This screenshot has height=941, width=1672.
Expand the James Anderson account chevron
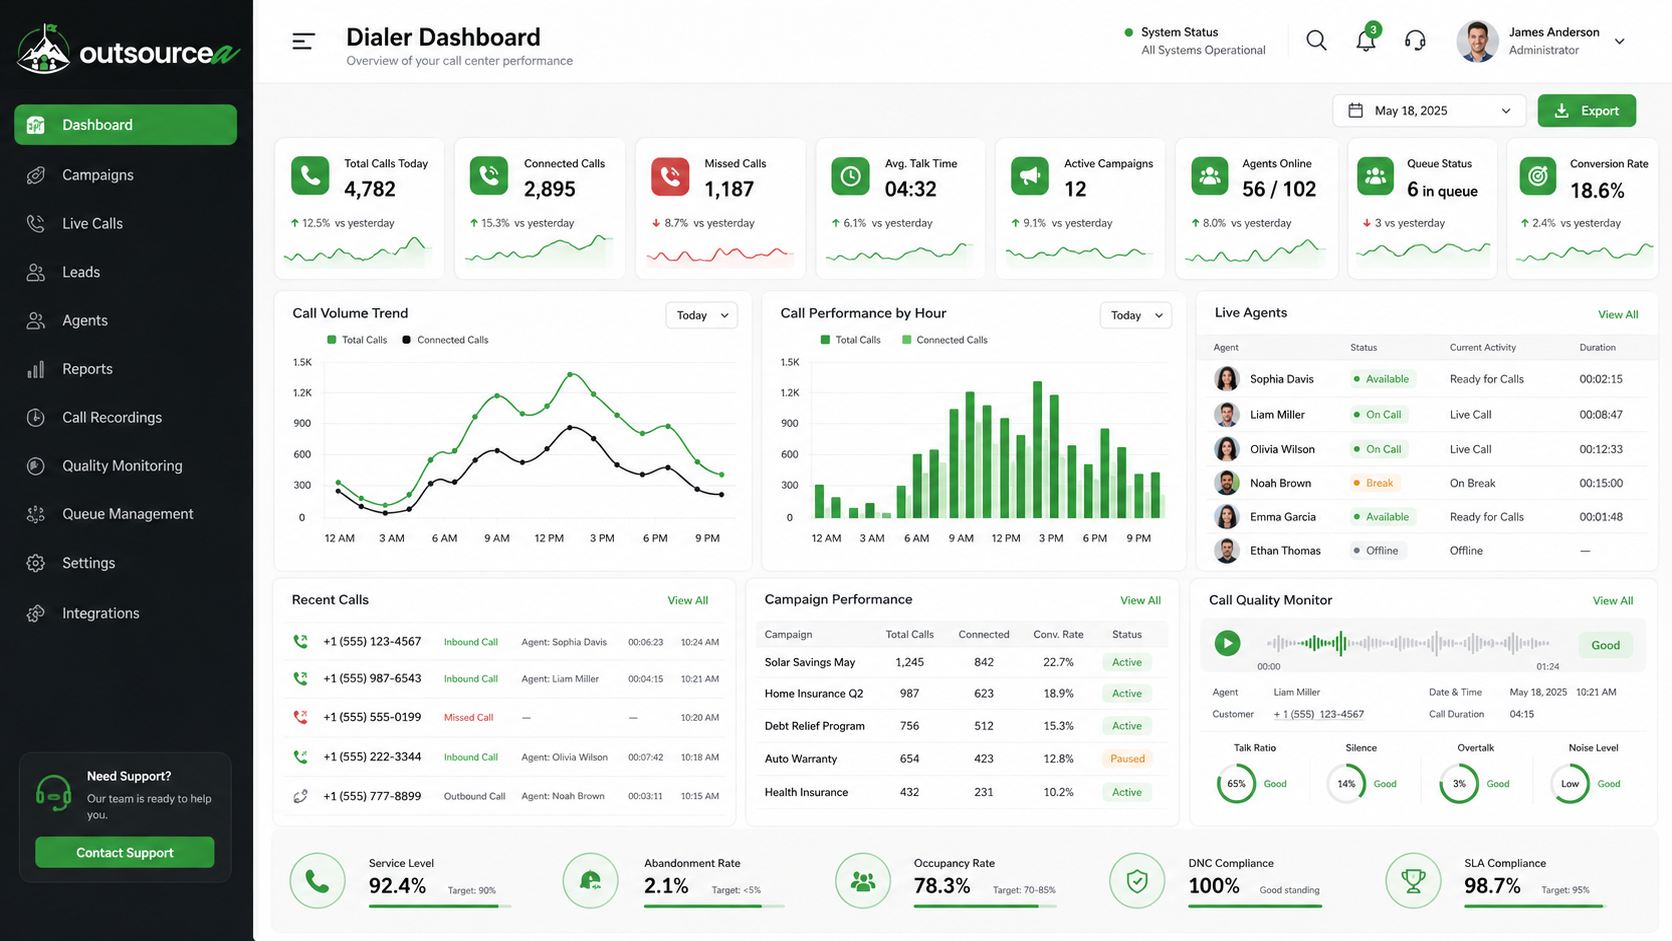click(x=1619, y=42)
